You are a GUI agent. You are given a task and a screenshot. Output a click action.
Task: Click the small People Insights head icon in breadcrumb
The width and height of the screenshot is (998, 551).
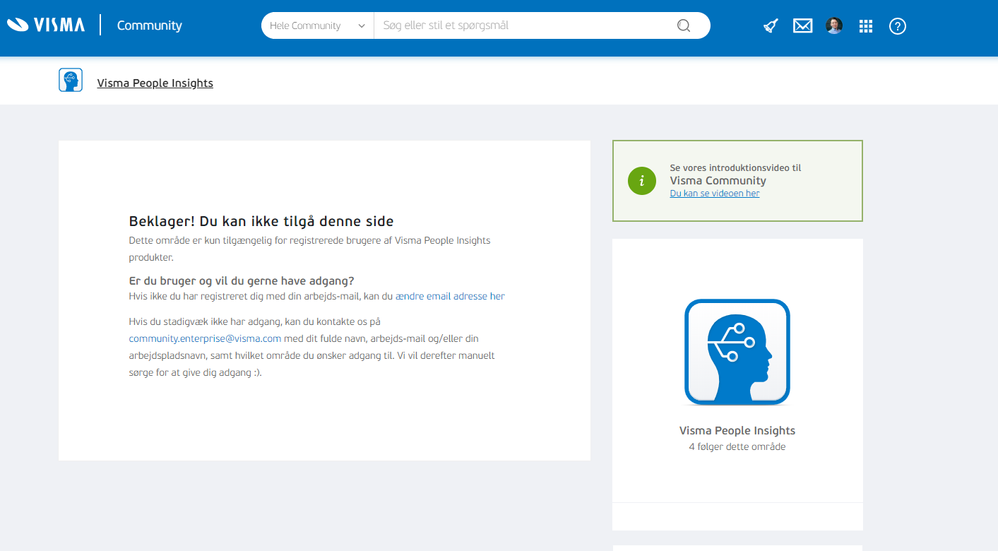pyautogui.click(x=71, y=81)
